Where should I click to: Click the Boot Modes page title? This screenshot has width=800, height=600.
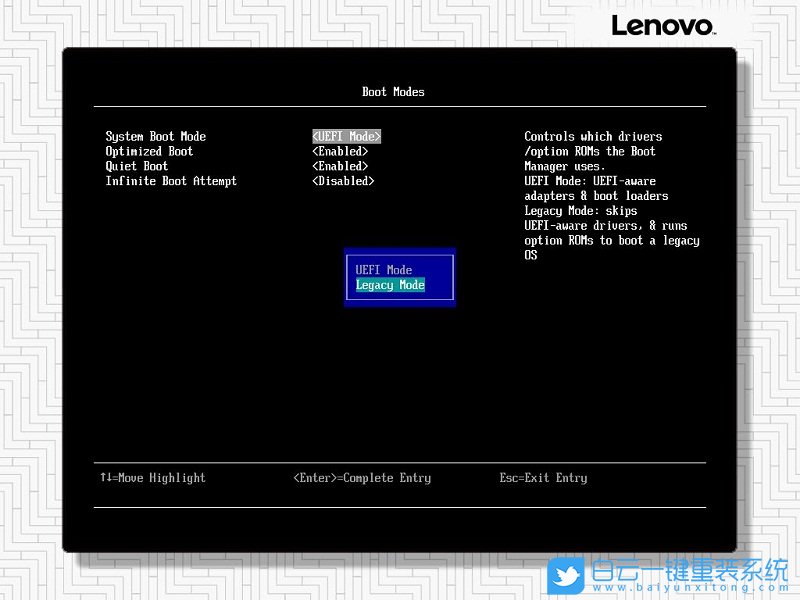[393, 92]
